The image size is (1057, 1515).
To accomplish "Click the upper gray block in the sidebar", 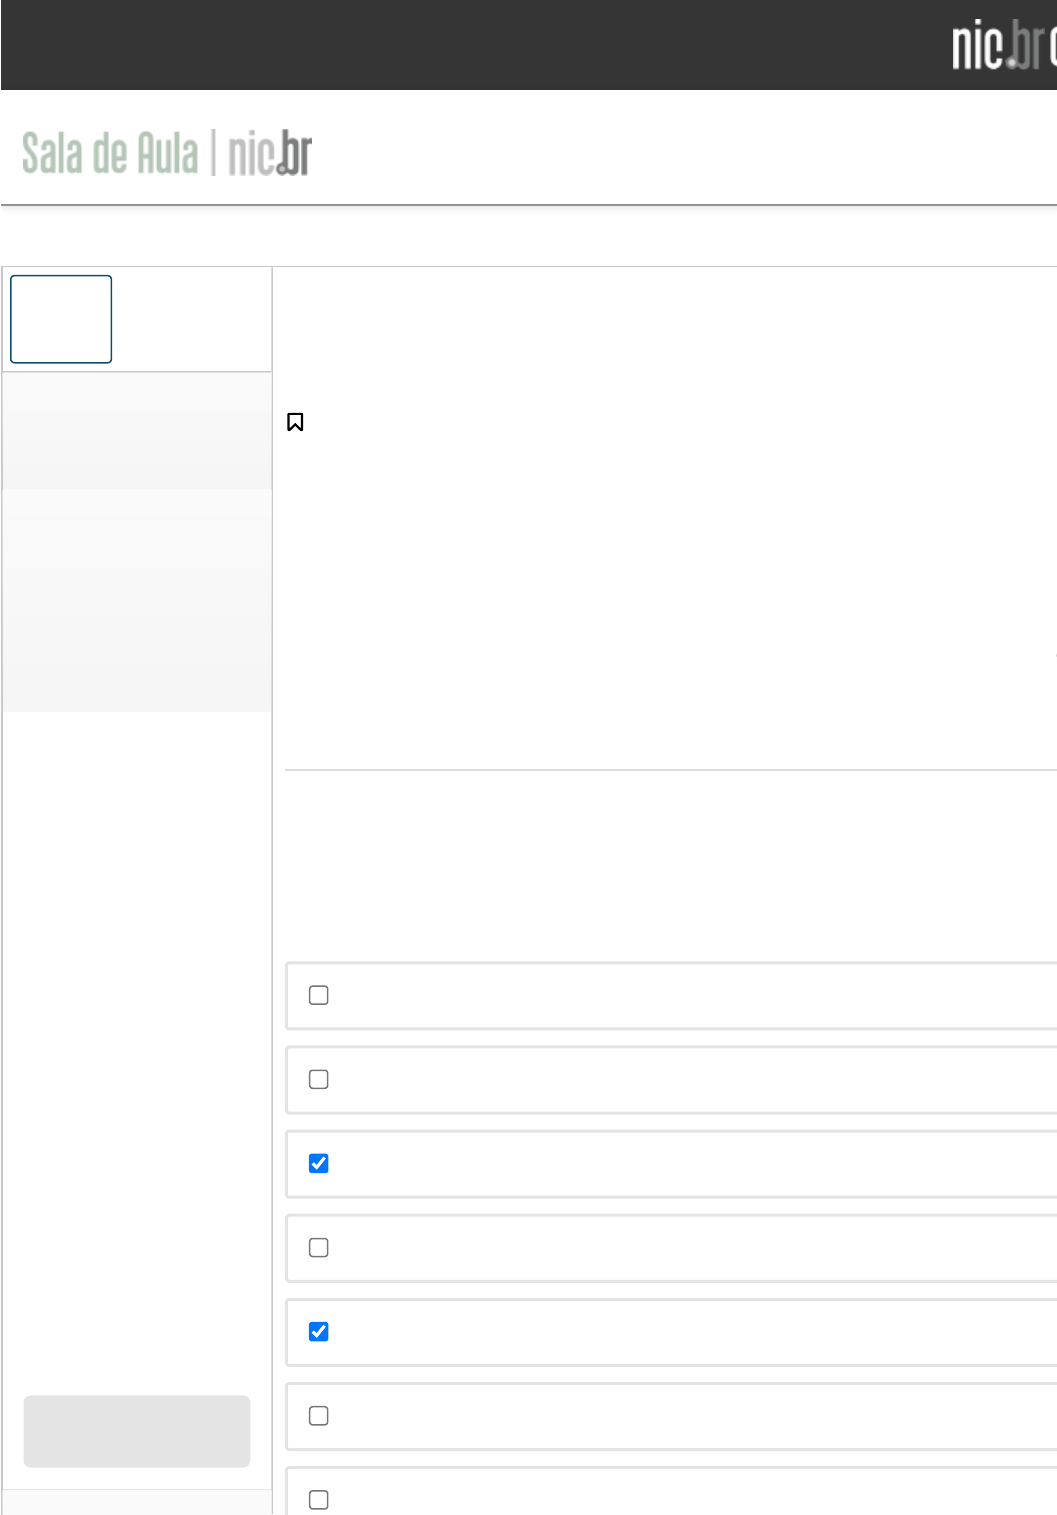I will (x=137, y=431).
